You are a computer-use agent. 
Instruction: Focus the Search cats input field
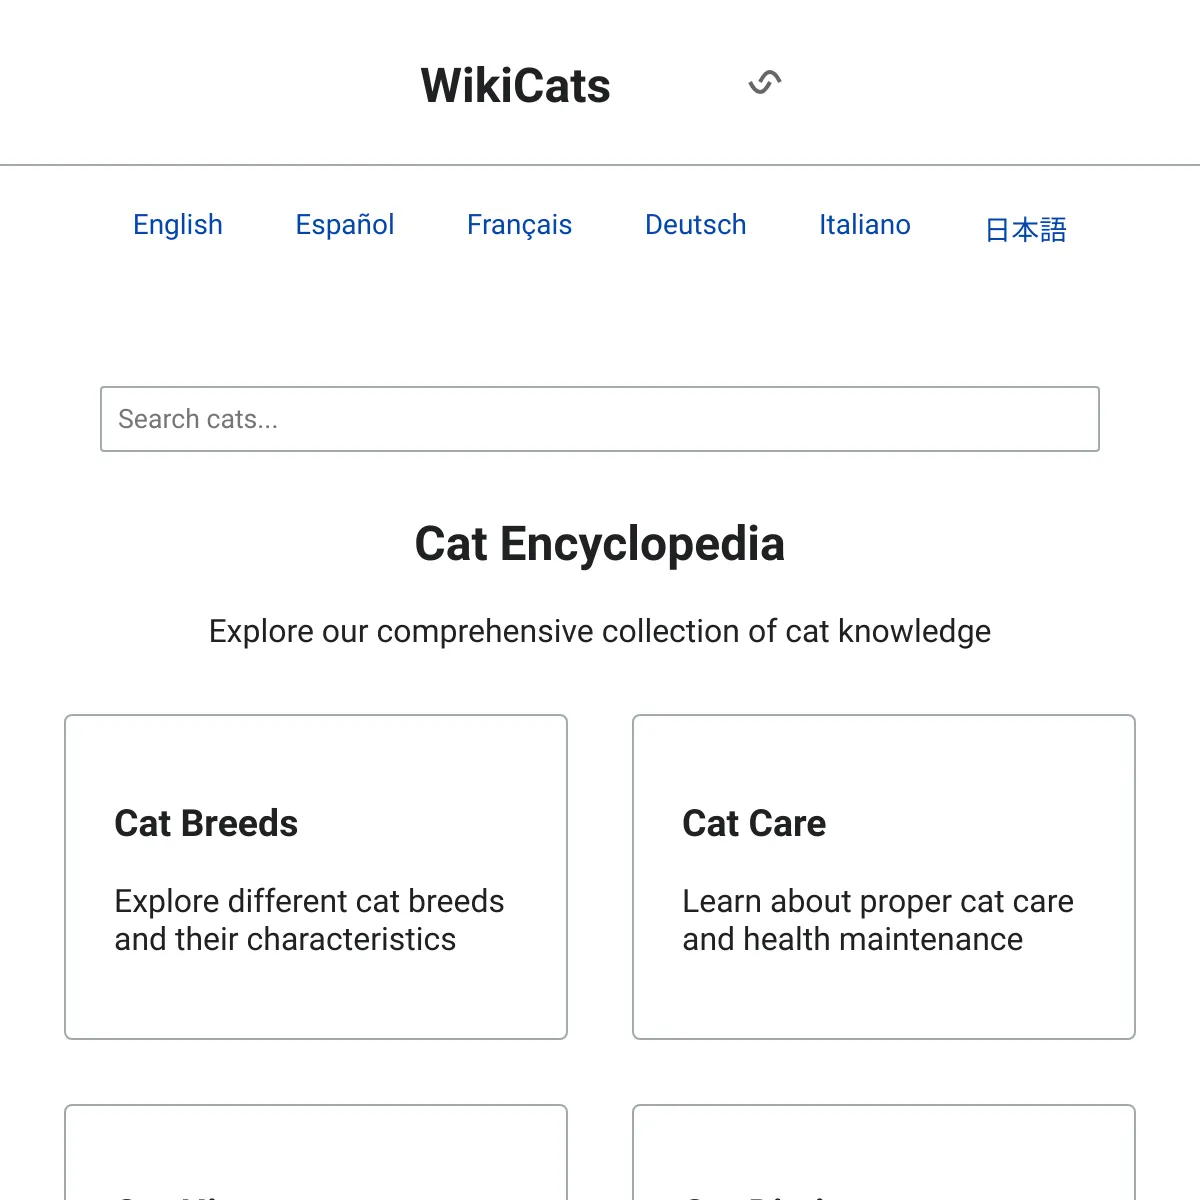[600, 419]
